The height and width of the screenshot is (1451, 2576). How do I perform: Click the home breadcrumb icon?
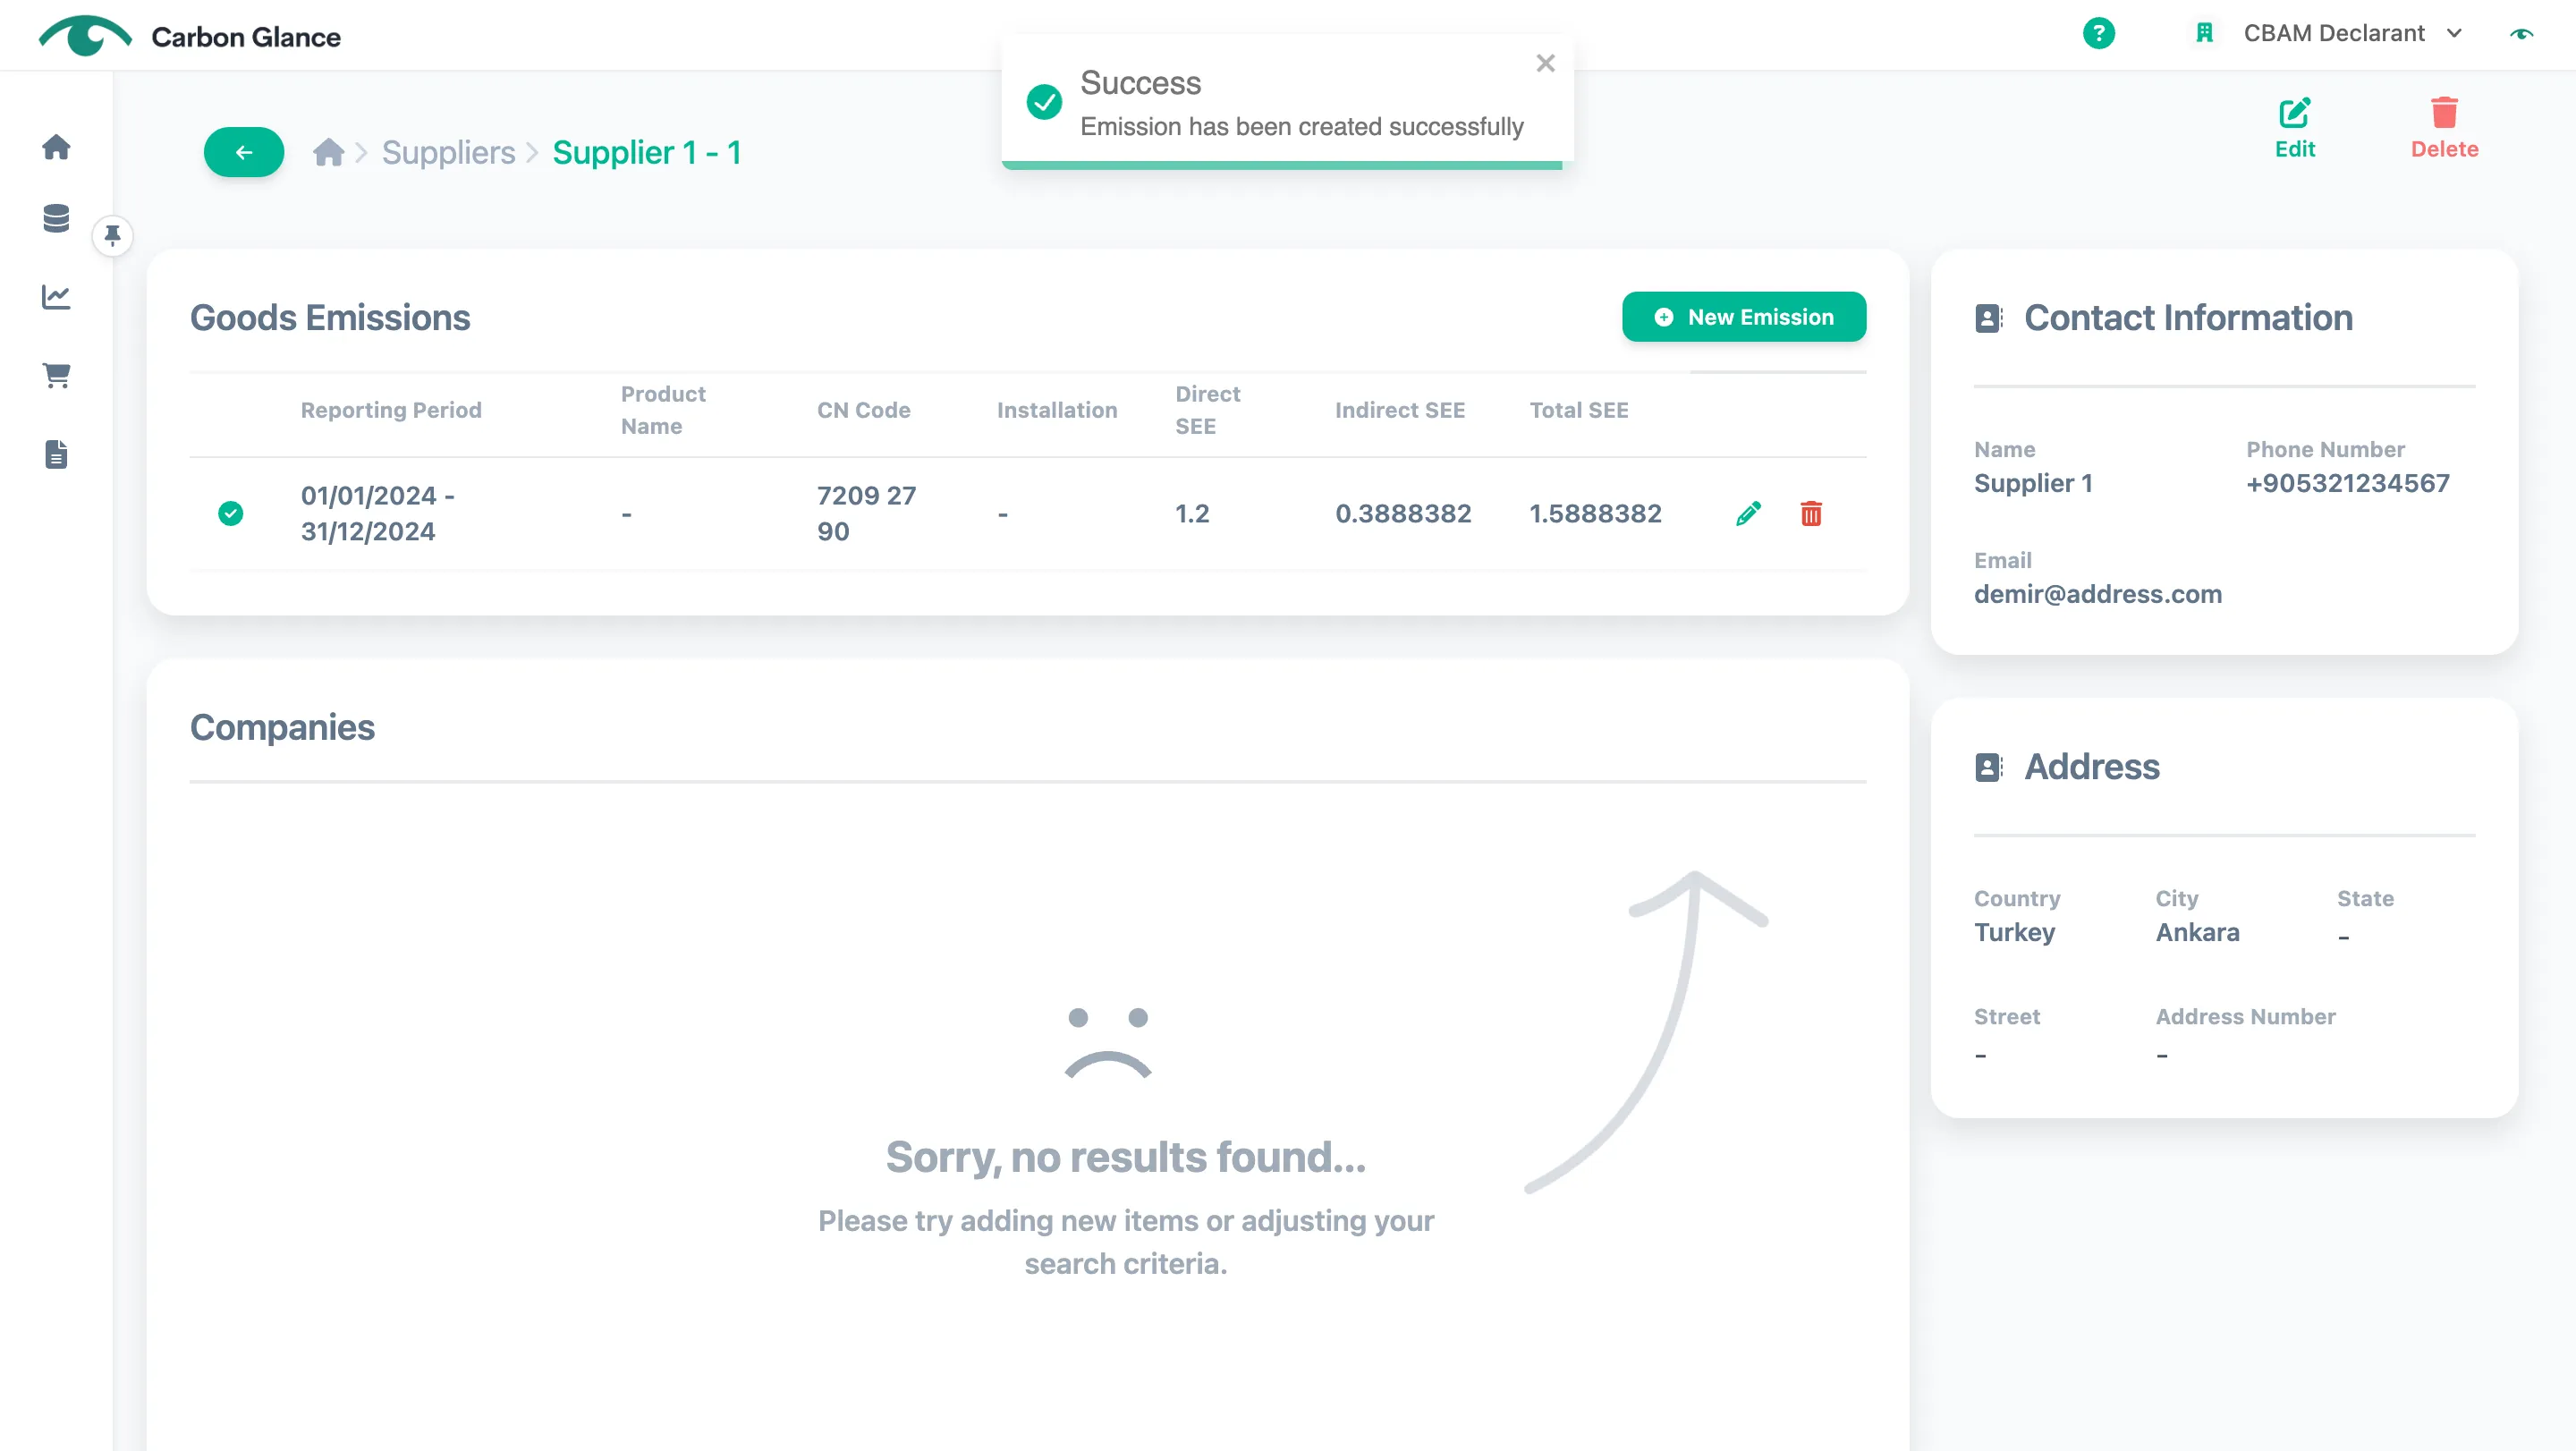pyautogui.click(x=328, y=152)
